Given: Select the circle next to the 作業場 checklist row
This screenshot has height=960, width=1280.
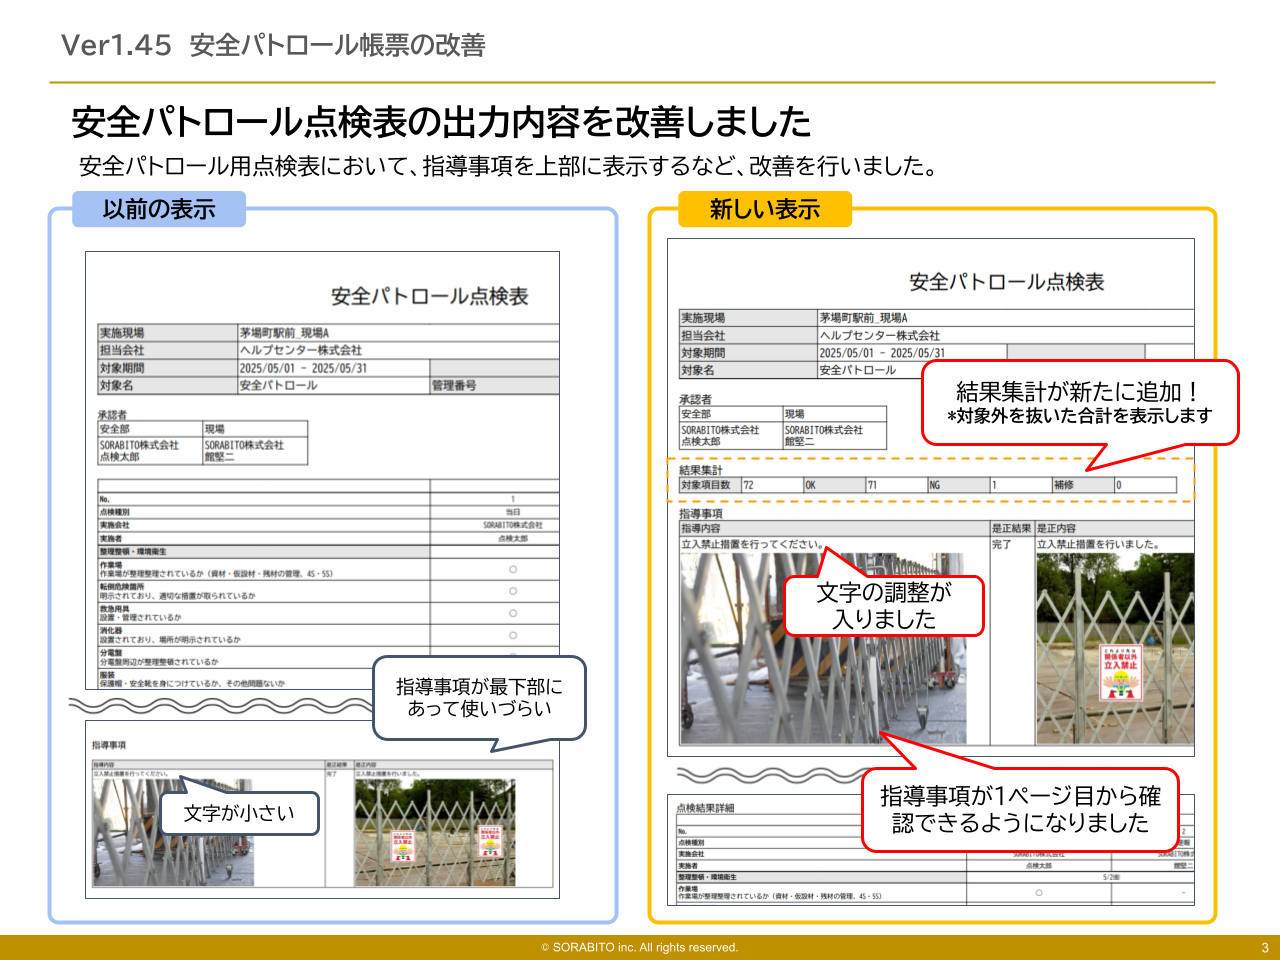Looking at the screenshot, I should point(511,567).
